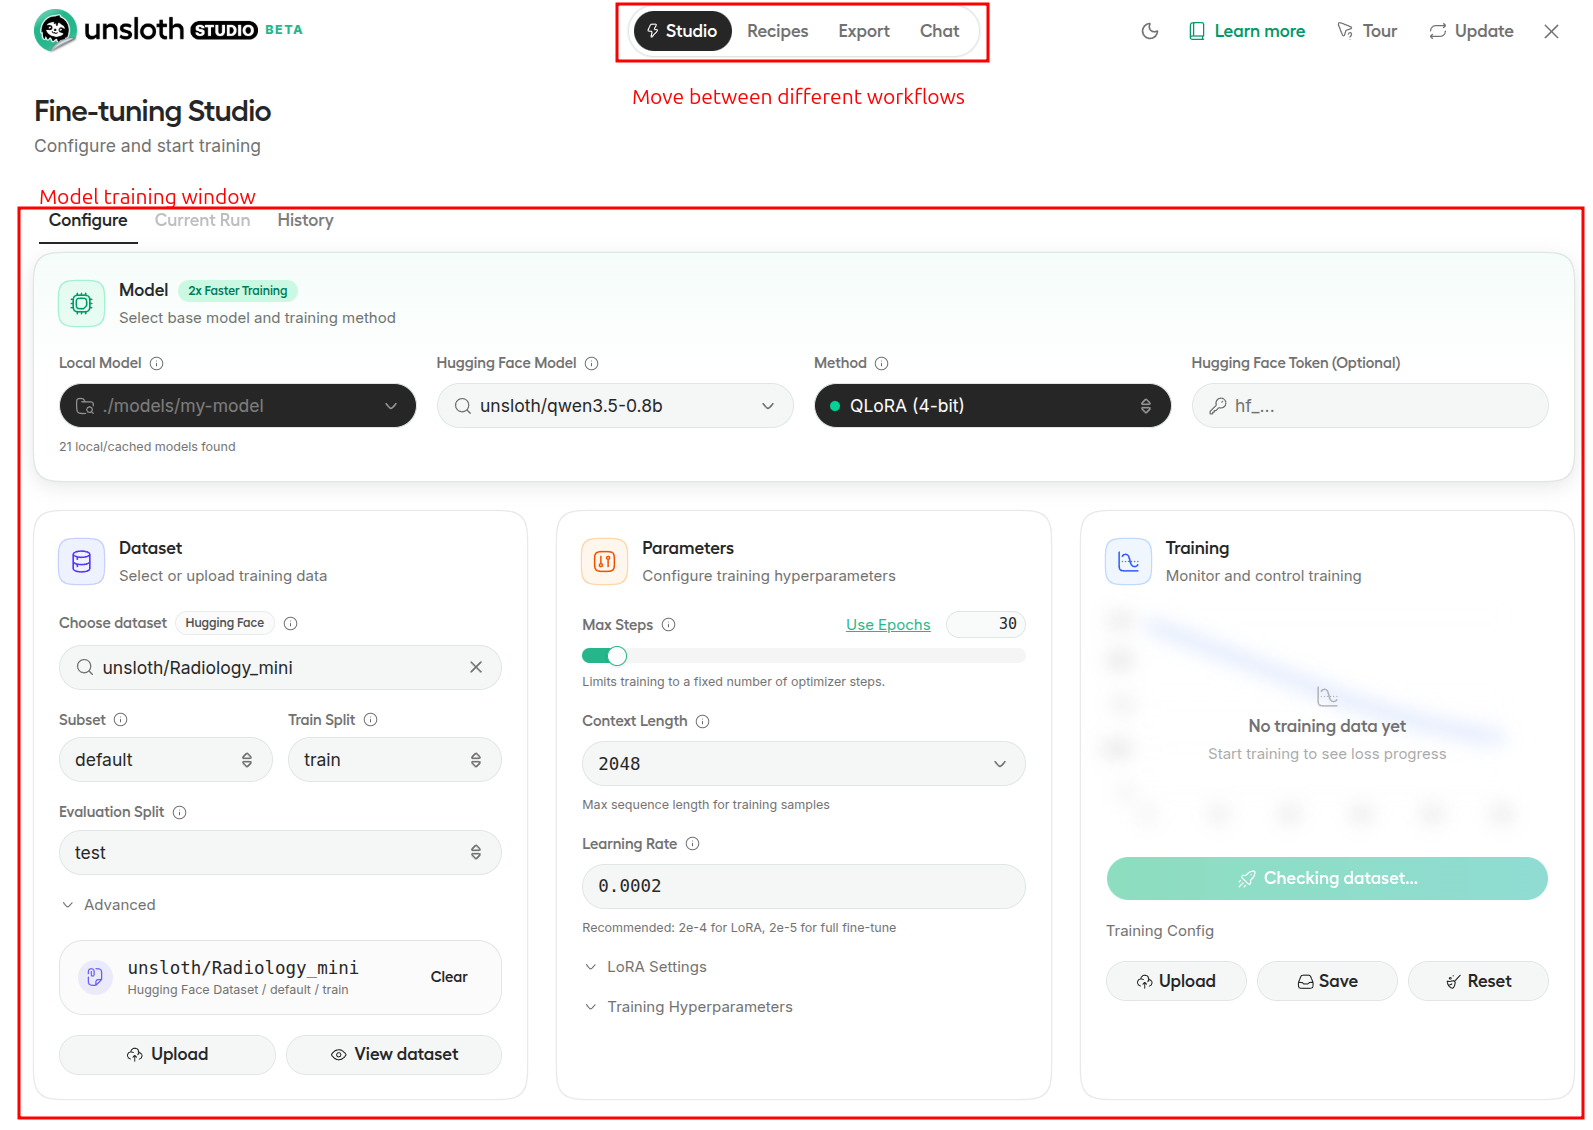Click search icon in dataset field
Screen dimensions: 1593x1130
[x=86, y=667]
